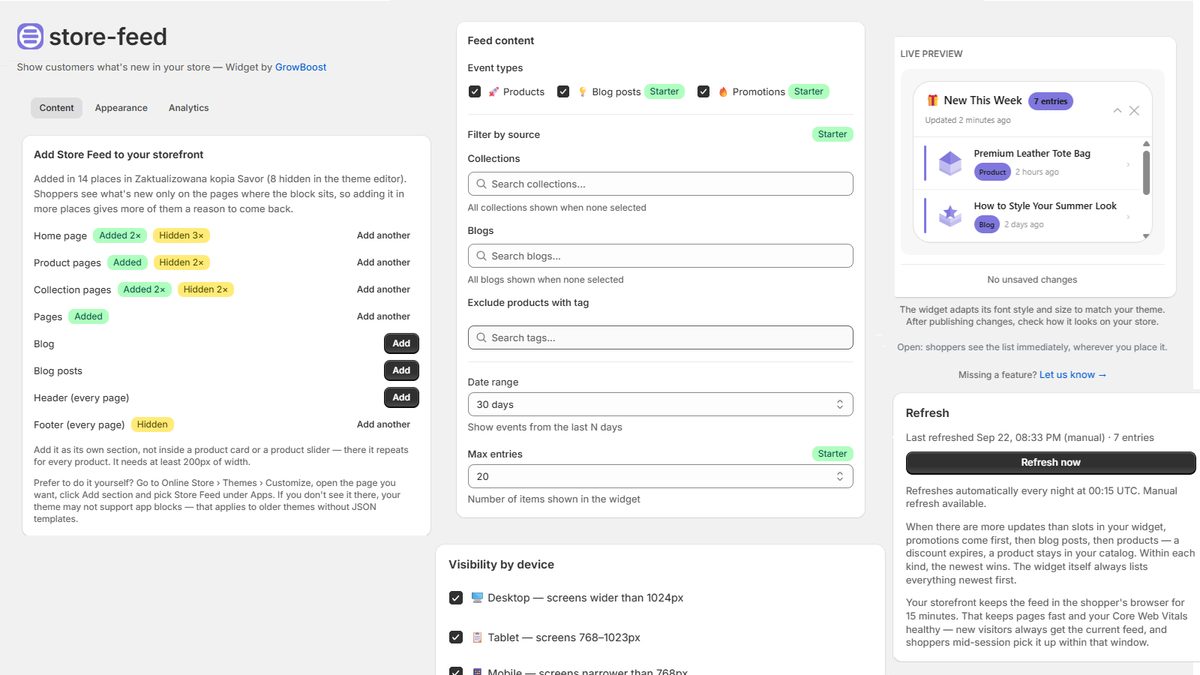This screenshot has height=675, width=1200.
Task: Click the Updated 2 minutes ago text
Action: click(968, 120)
